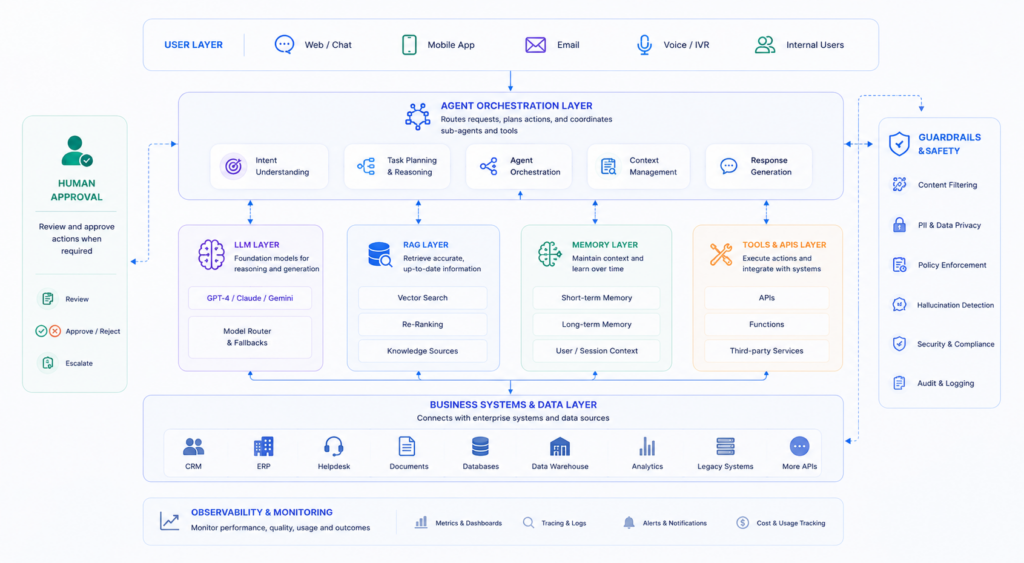Screen dimensions: 1024x563
Task: Click the Intent Understanding target icon
Action: click(x=233, y=166)
